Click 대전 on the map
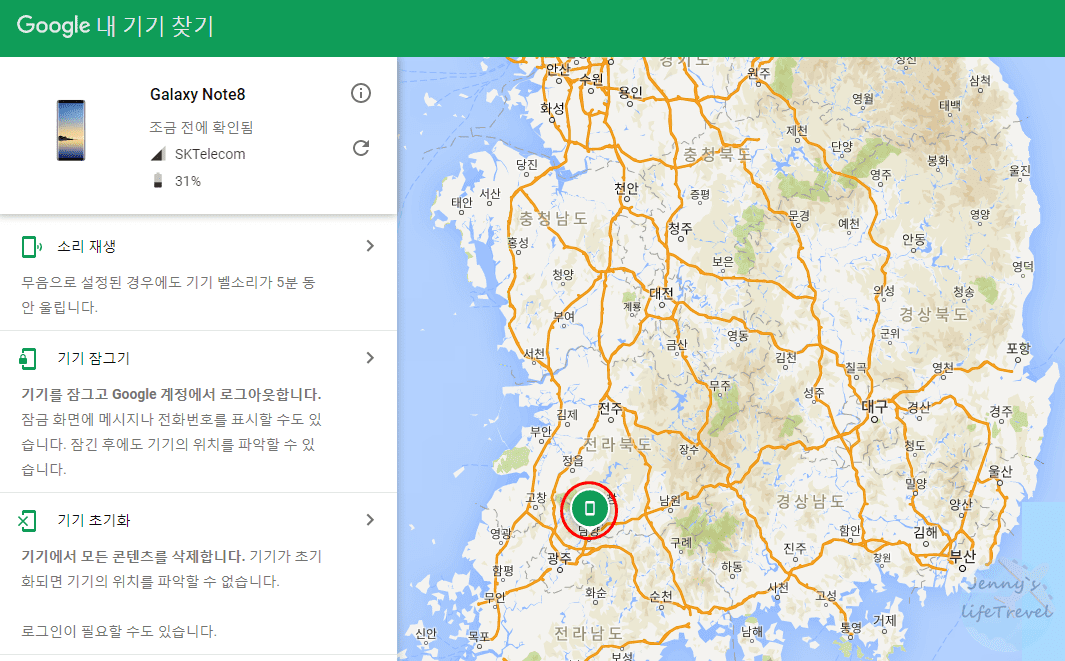 tap(661, 293)
